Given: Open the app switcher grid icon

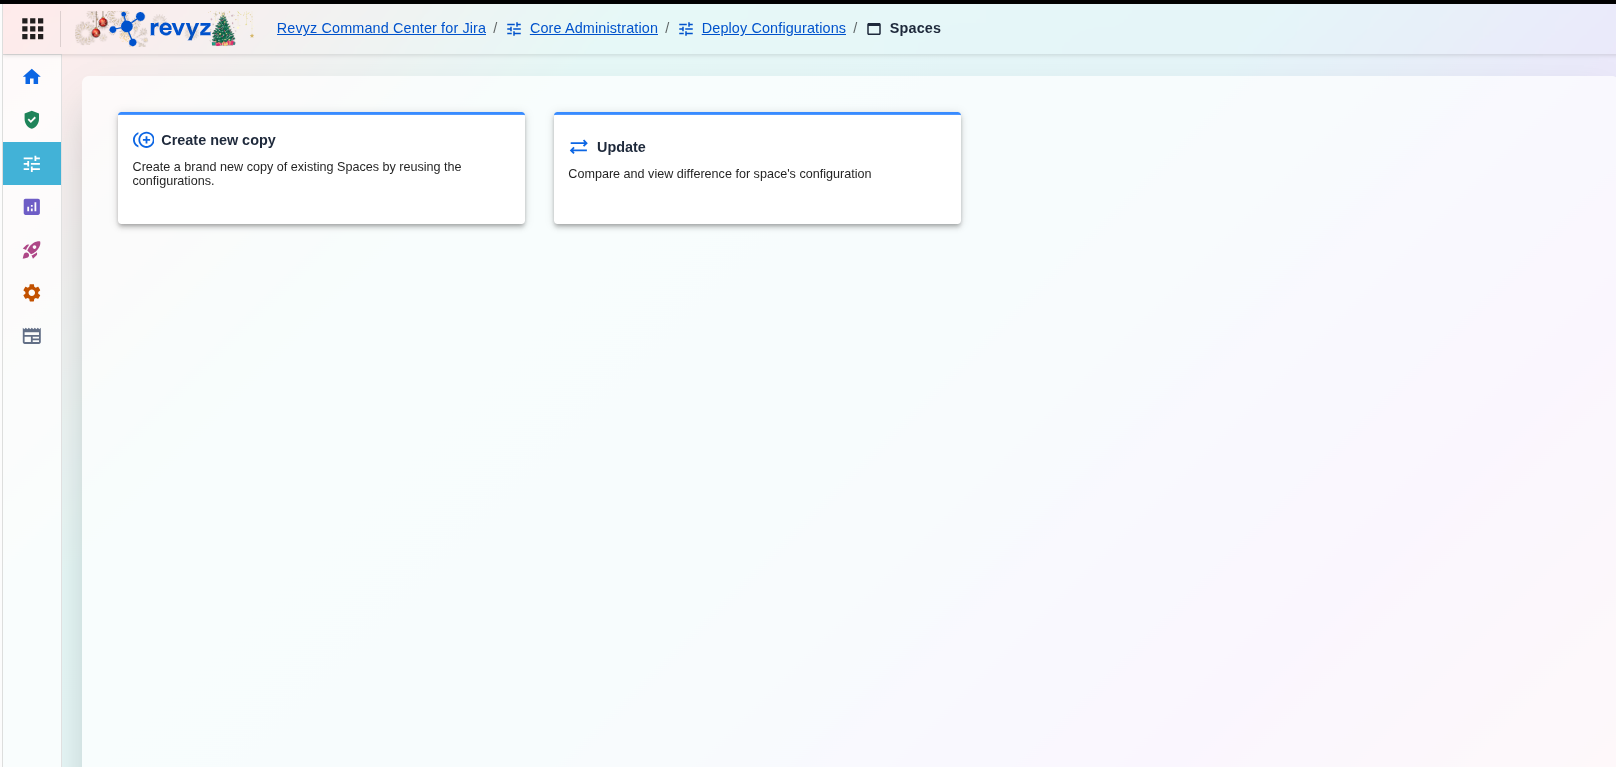Looking at the screenshot, I should click(x=32, y=29).
